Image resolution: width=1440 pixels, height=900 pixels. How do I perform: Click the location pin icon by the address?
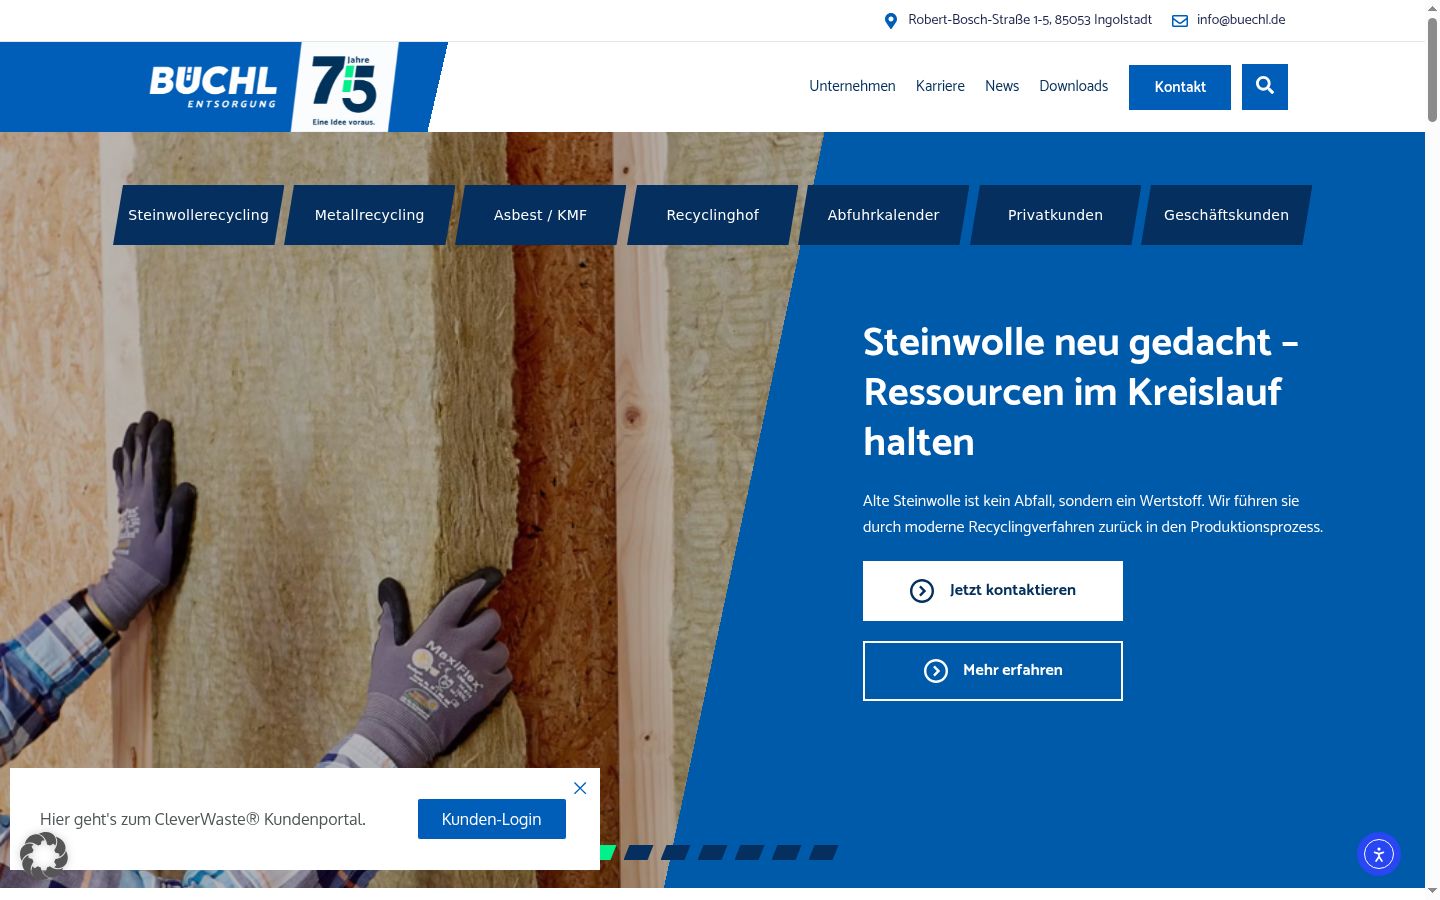point(891,21)
